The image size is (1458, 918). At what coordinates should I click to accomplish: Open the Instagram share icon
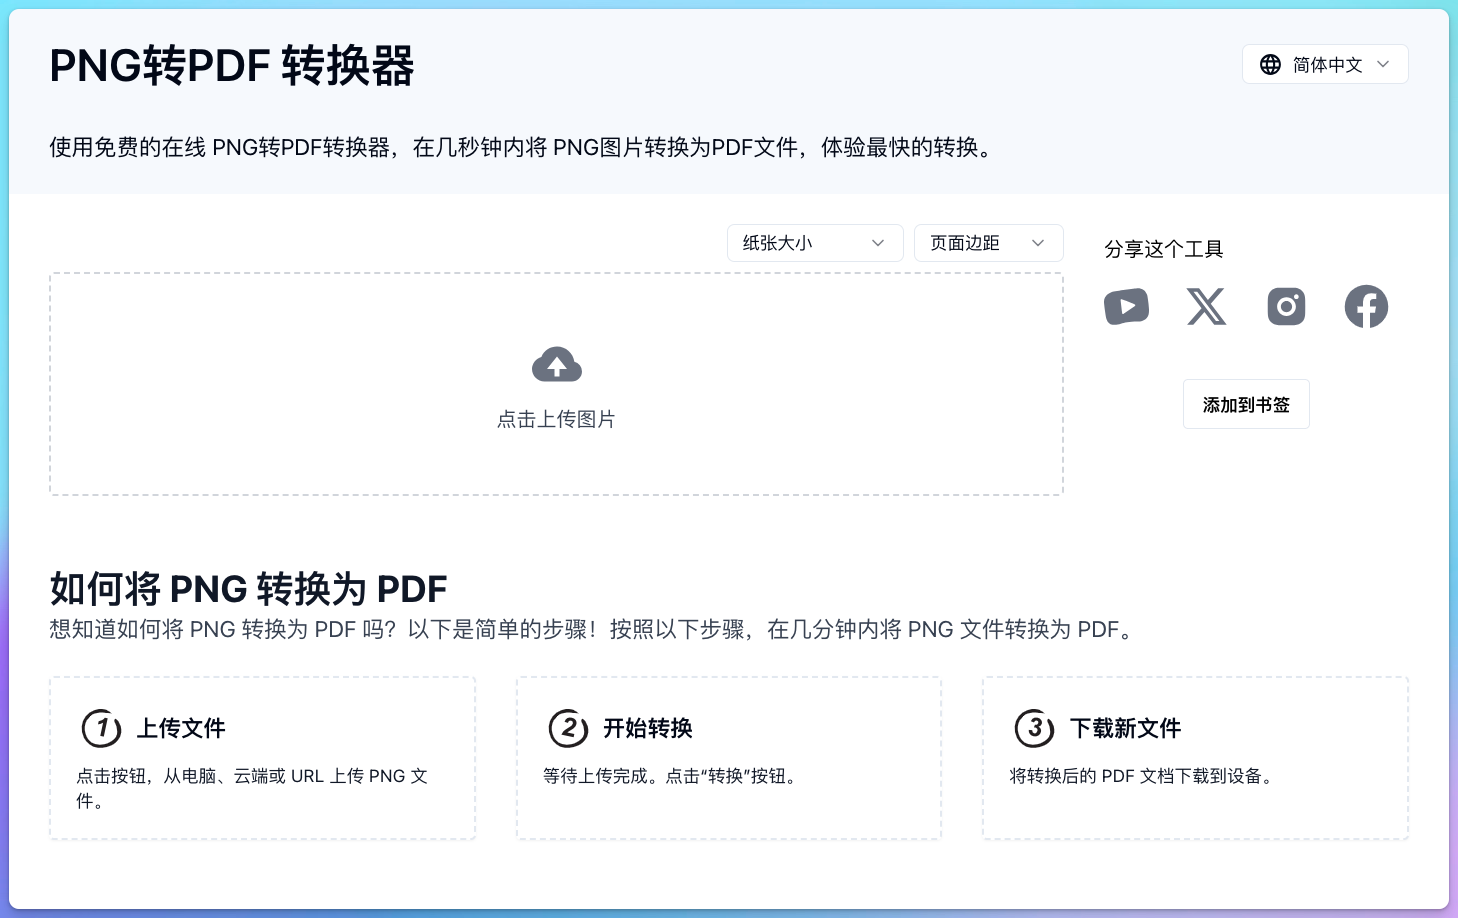[x=1286, y=307]
